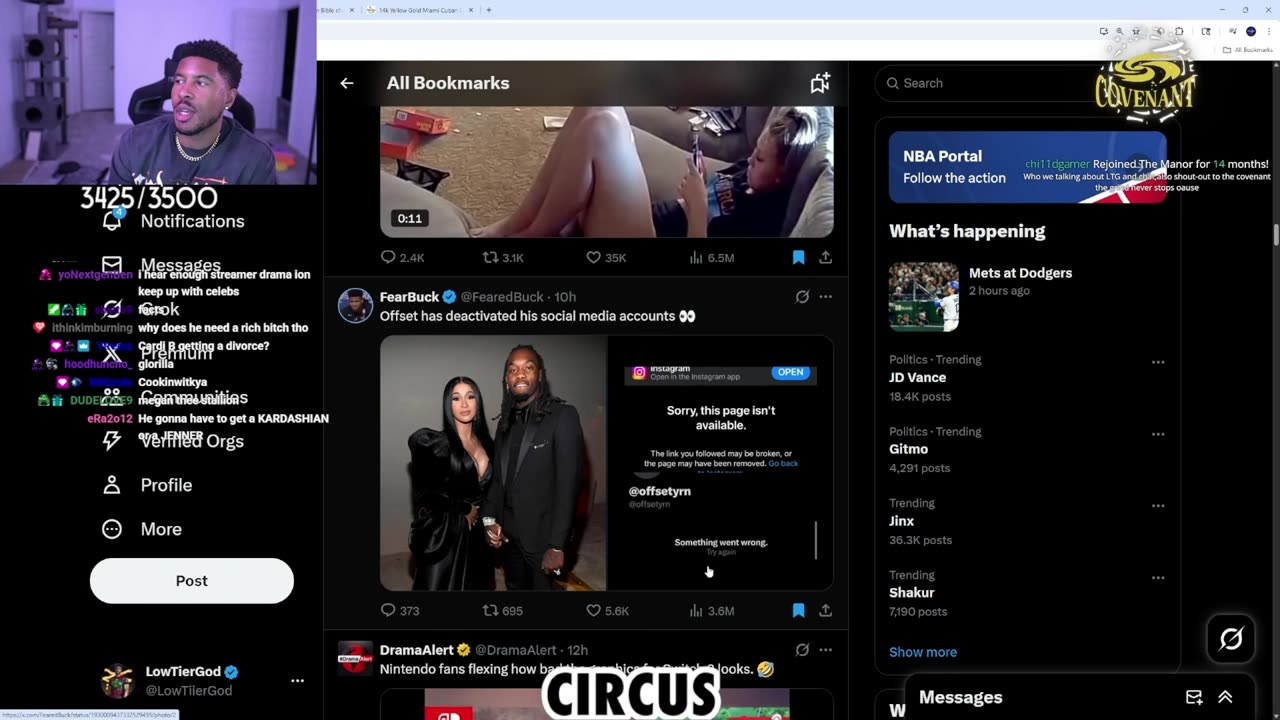Image resolution: width=1280 pixels, height=720 pixels.
Task: Open the @FearedBuck handle link
Action: pos(502,297)
